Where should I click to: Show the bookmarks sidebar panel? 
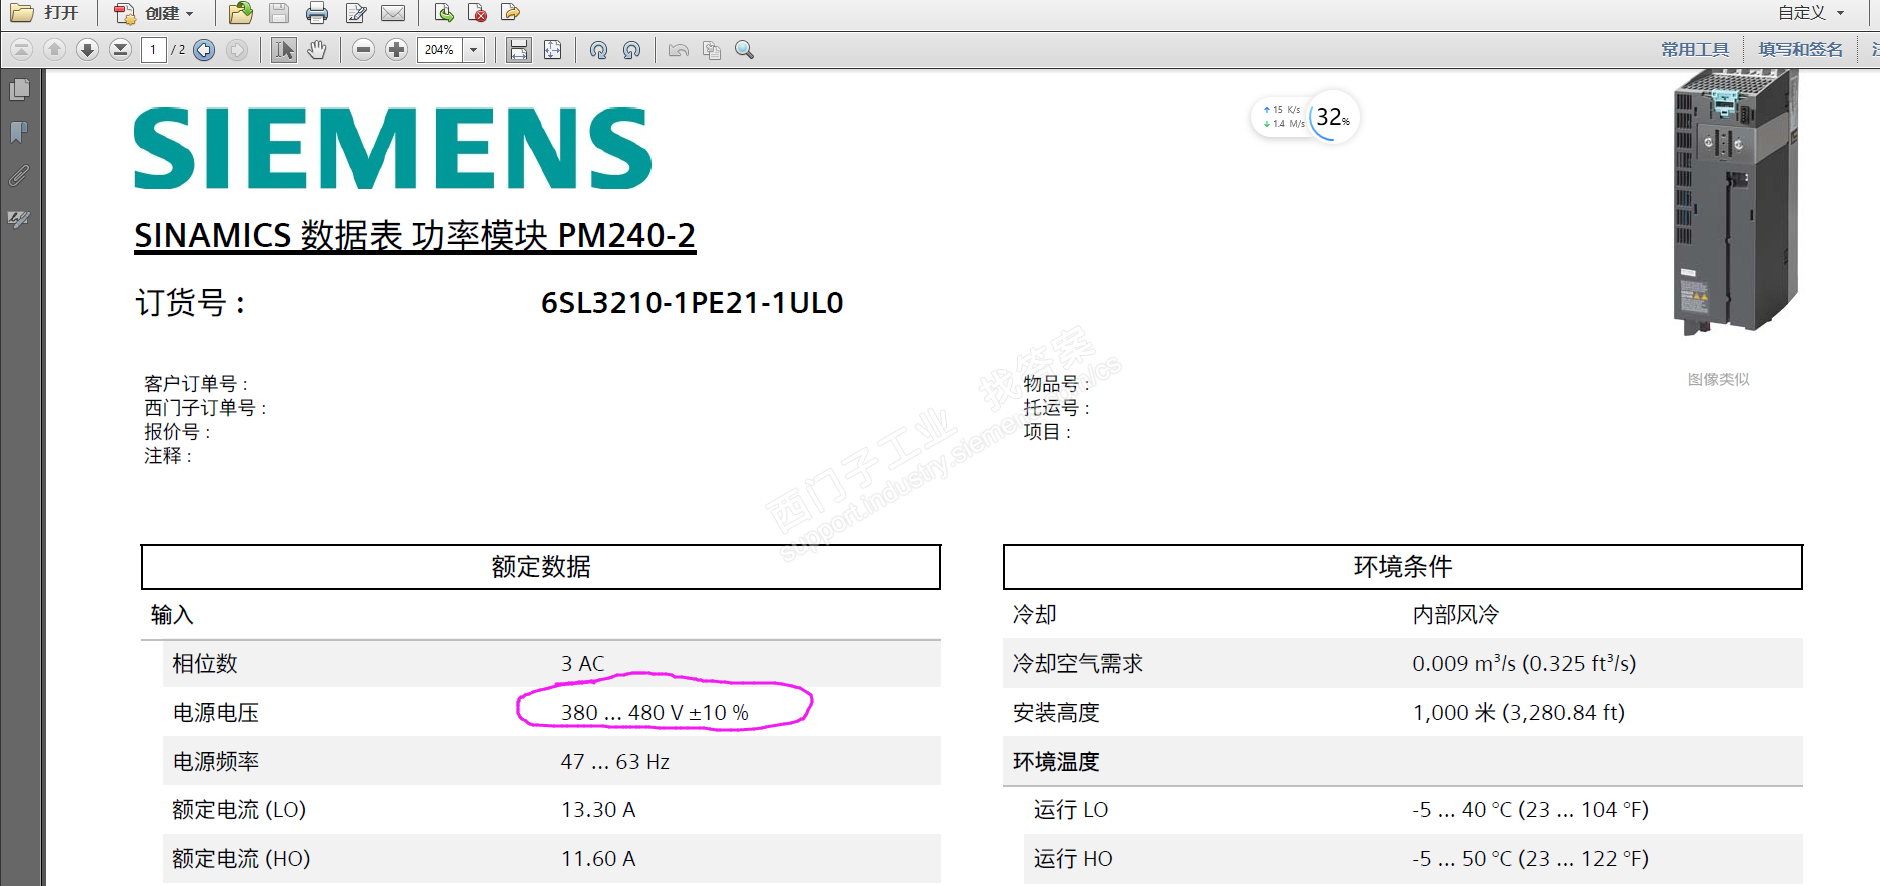click(19, 133)
